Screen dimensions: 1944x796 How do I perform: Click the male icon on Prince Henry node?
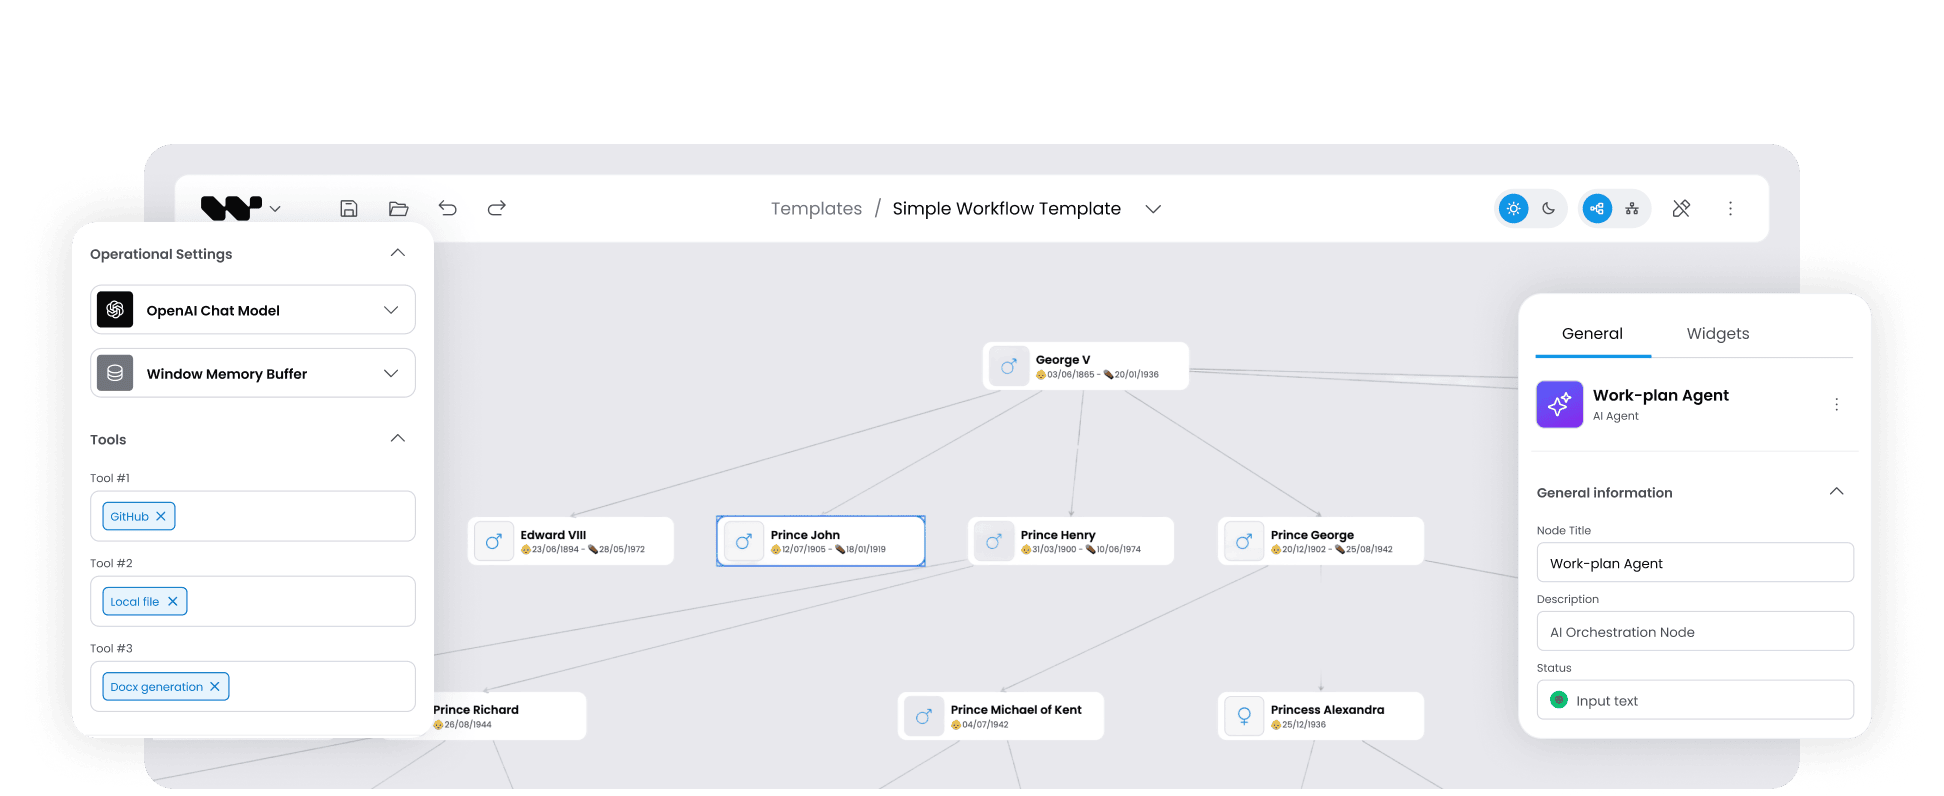coord(994,541)
